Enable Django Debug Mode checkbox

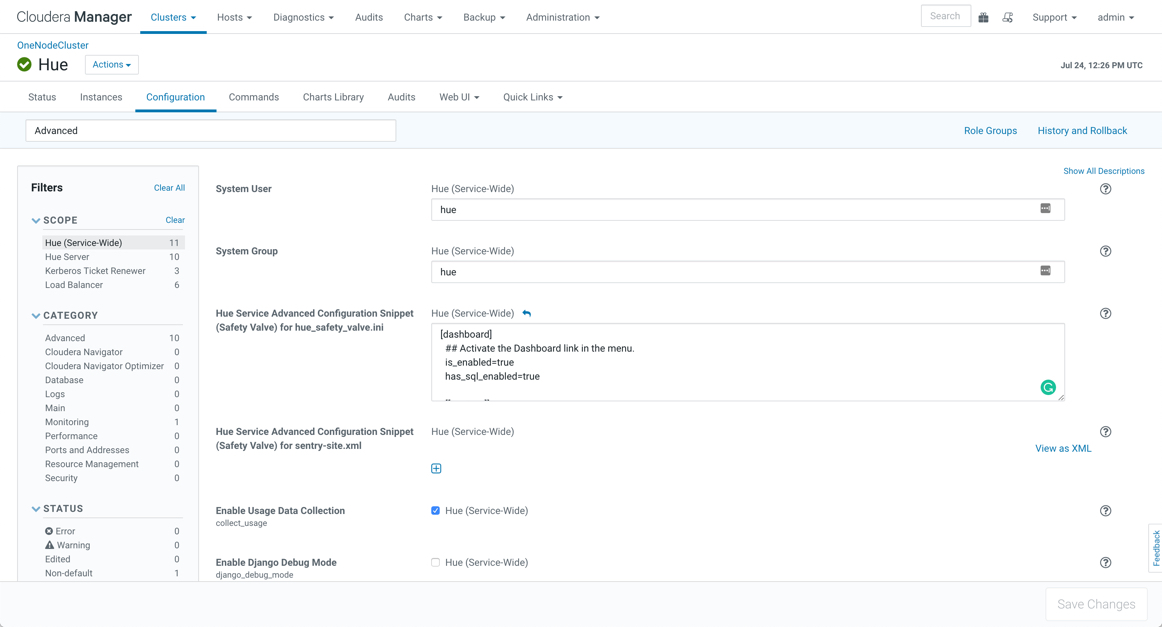point(436,563)
